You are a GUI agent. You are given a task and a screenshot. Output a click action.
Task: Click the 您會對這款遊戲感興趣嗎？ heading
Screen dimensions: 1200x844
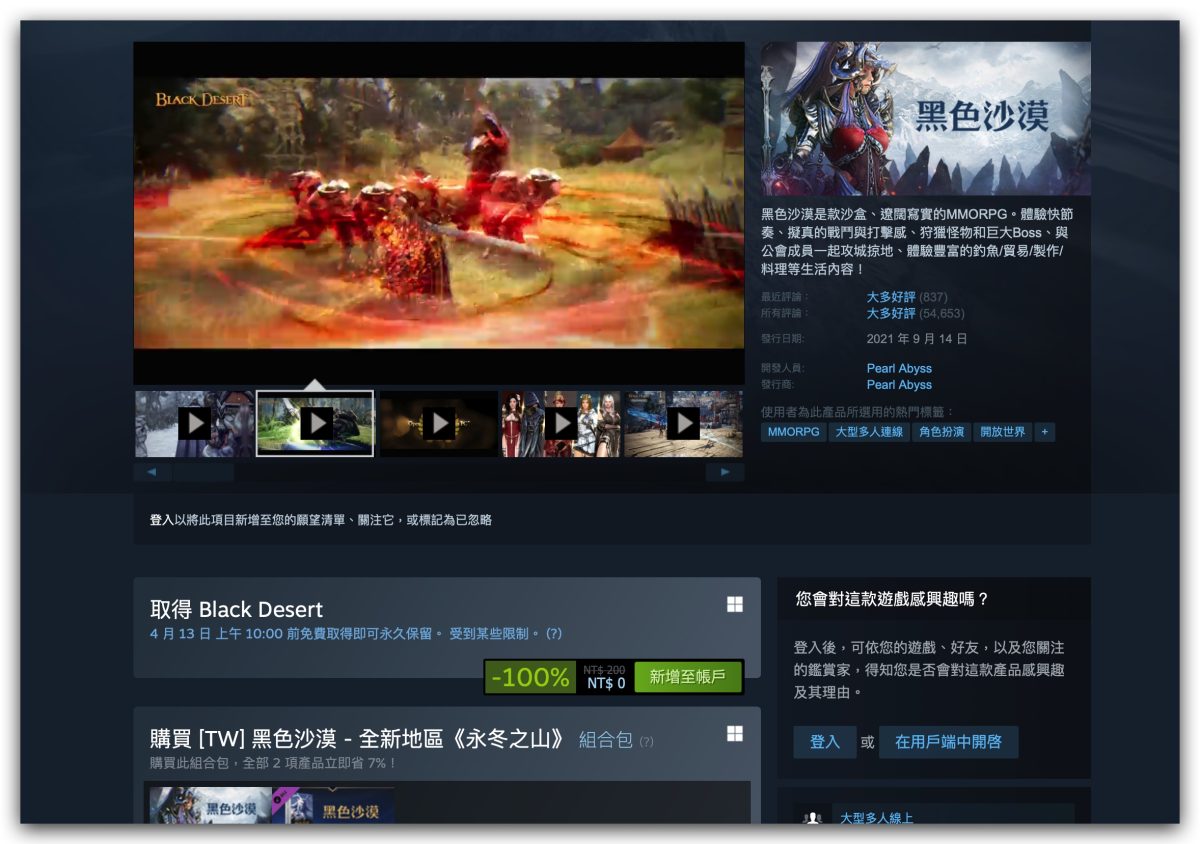(x=892, y=599)
